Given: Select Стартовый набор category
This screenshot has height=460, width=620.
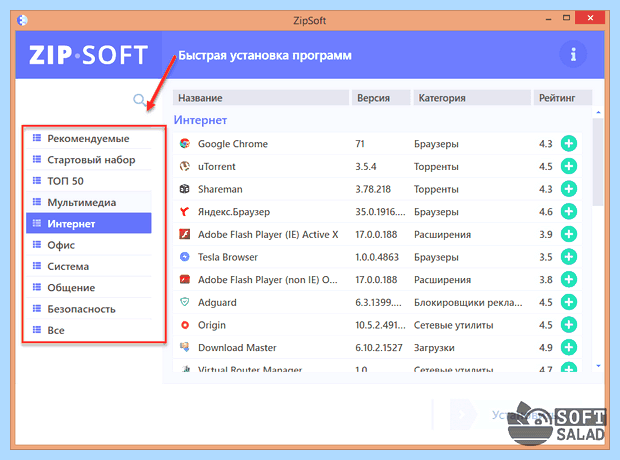Looking at the screenshot, I should pos(89,160).
